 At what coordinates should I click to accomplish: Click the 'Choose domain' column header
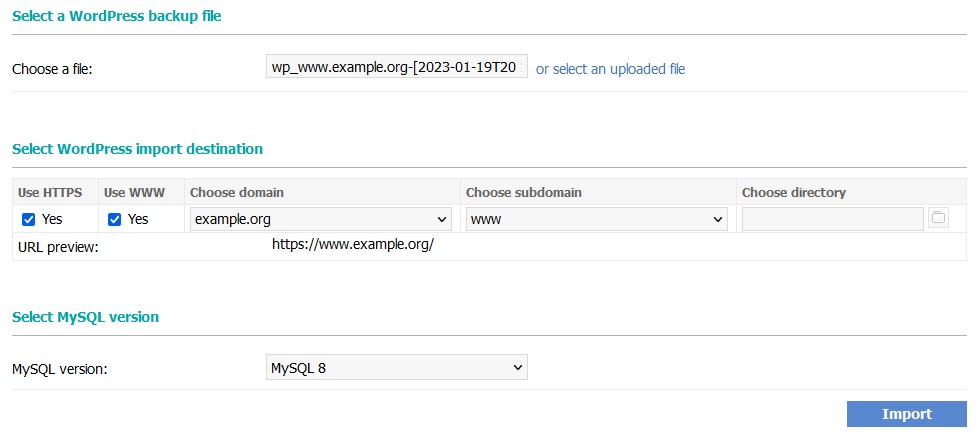(237, 192)
